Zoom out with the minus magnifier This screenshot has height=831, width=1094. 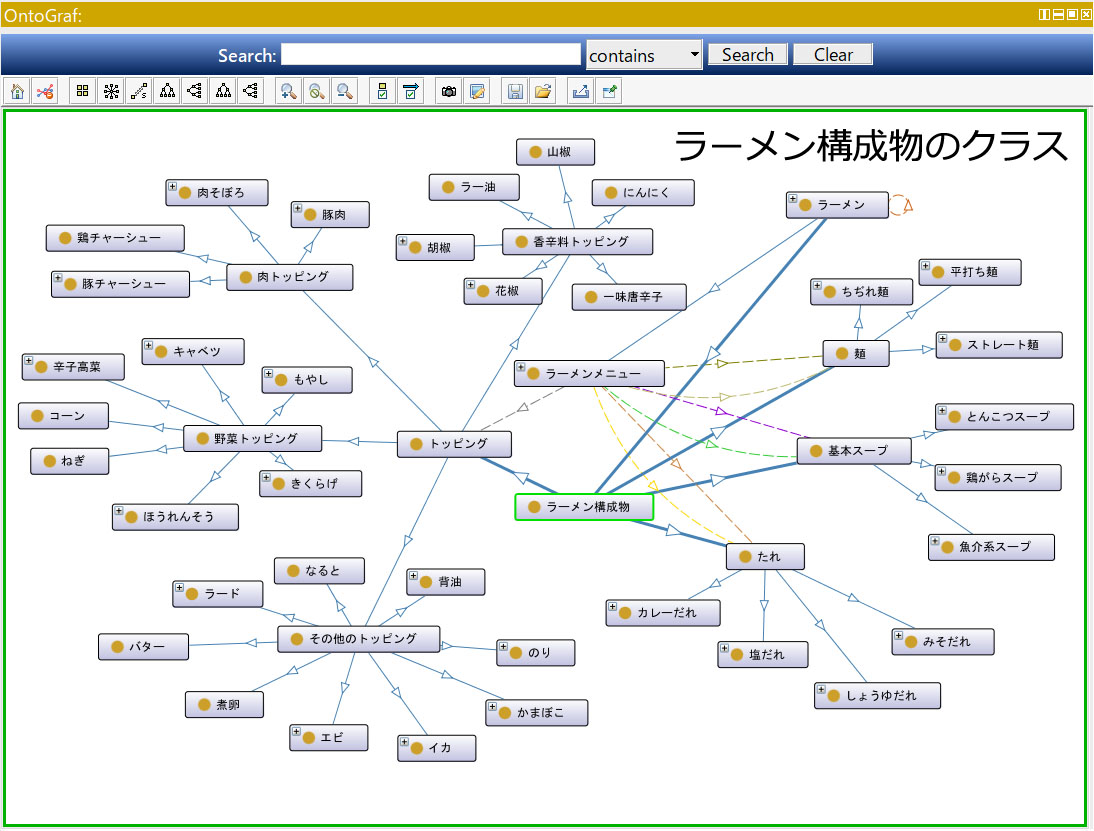coord(345,91)
